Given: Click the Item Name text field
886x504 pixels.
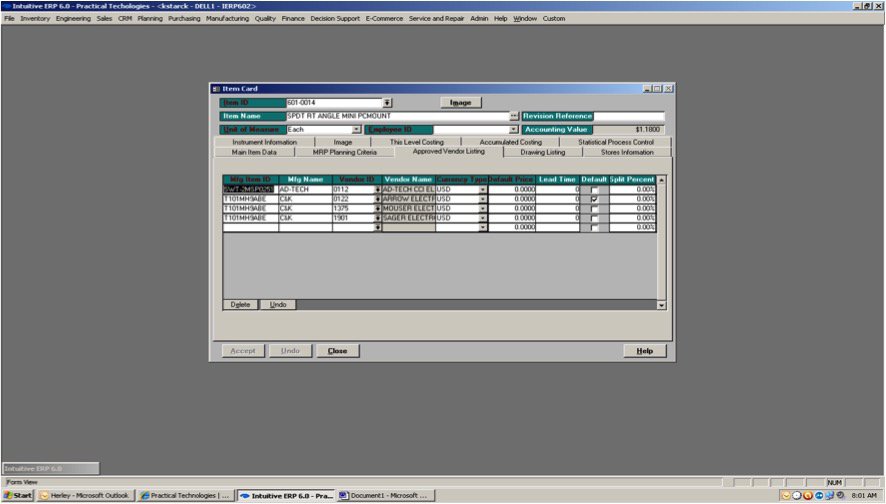Looking at the screenshot, I should pos(398,116).
